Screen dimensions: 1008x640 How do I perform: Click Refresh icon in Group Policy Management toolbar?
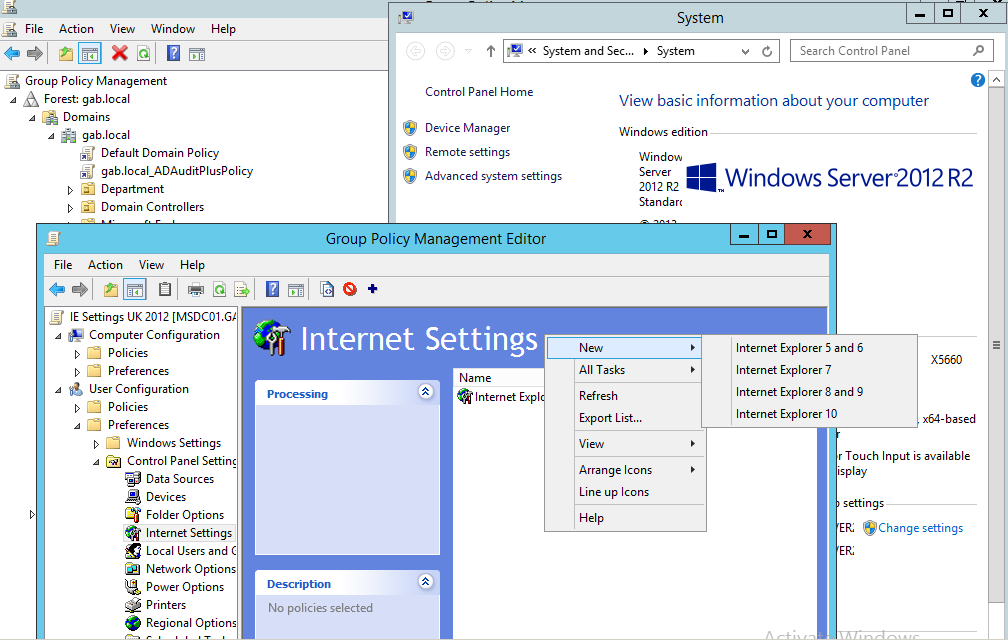(143, 53)
